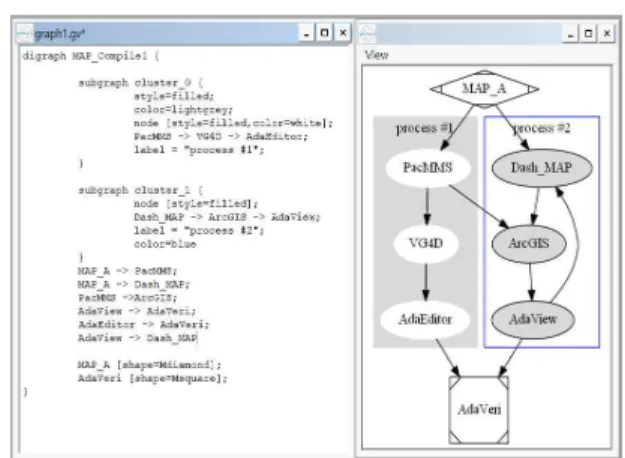Select the PacMMS node in graph

(x=428, y=167)
